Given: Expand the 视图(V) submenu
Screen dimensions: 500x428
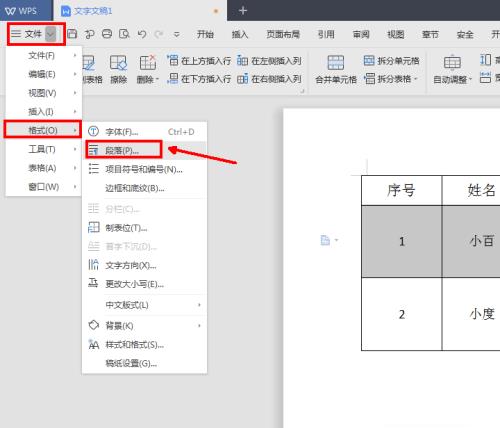Looking at the screenshot, I should click(x=44, y=93).
